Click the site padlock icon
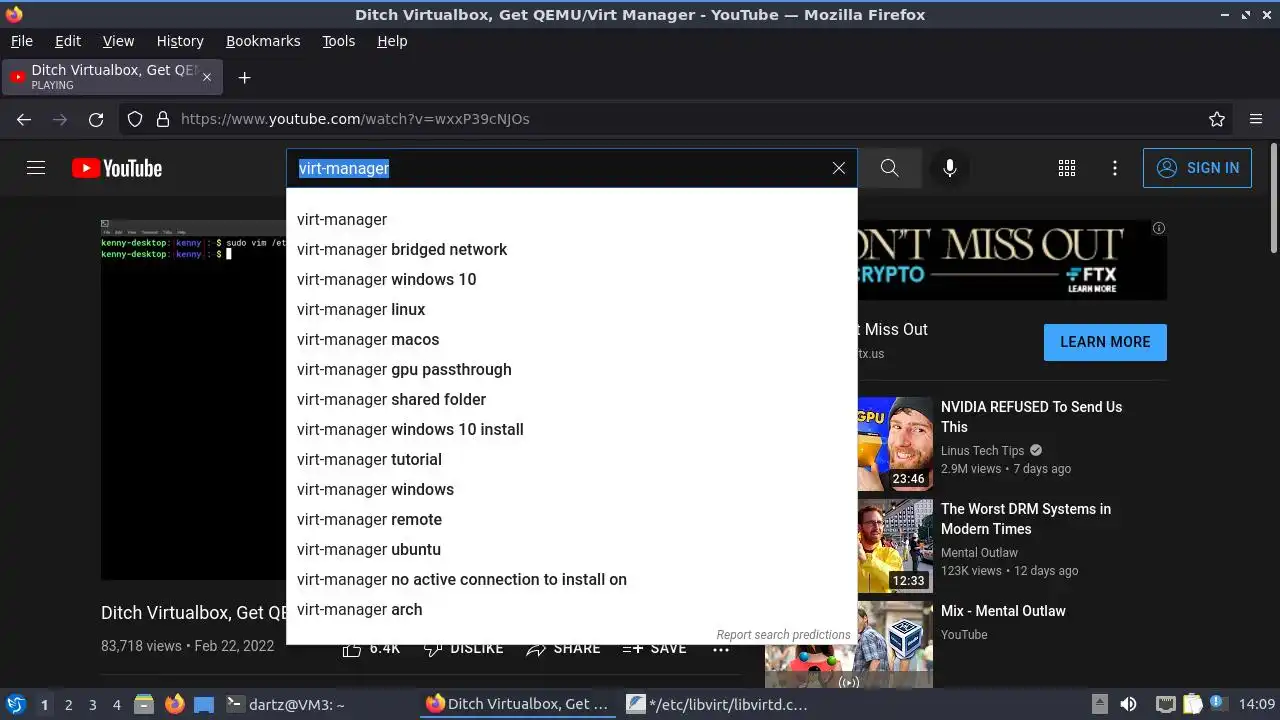The image size is (1280, 720). click(x=163, y=119)
